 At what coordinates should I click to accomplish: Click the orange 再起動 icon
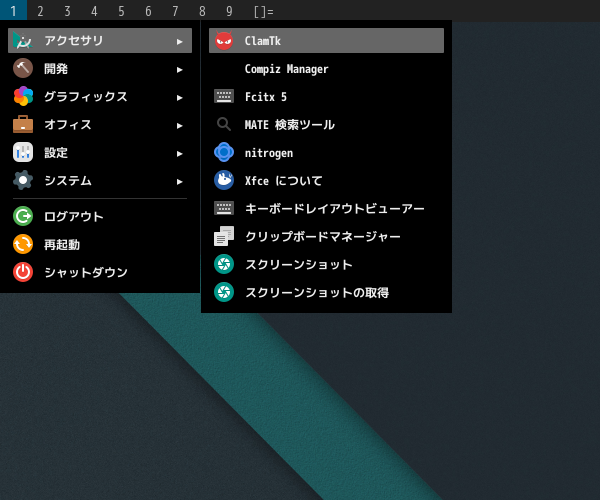pyautogui.click(x=23, y=244)
